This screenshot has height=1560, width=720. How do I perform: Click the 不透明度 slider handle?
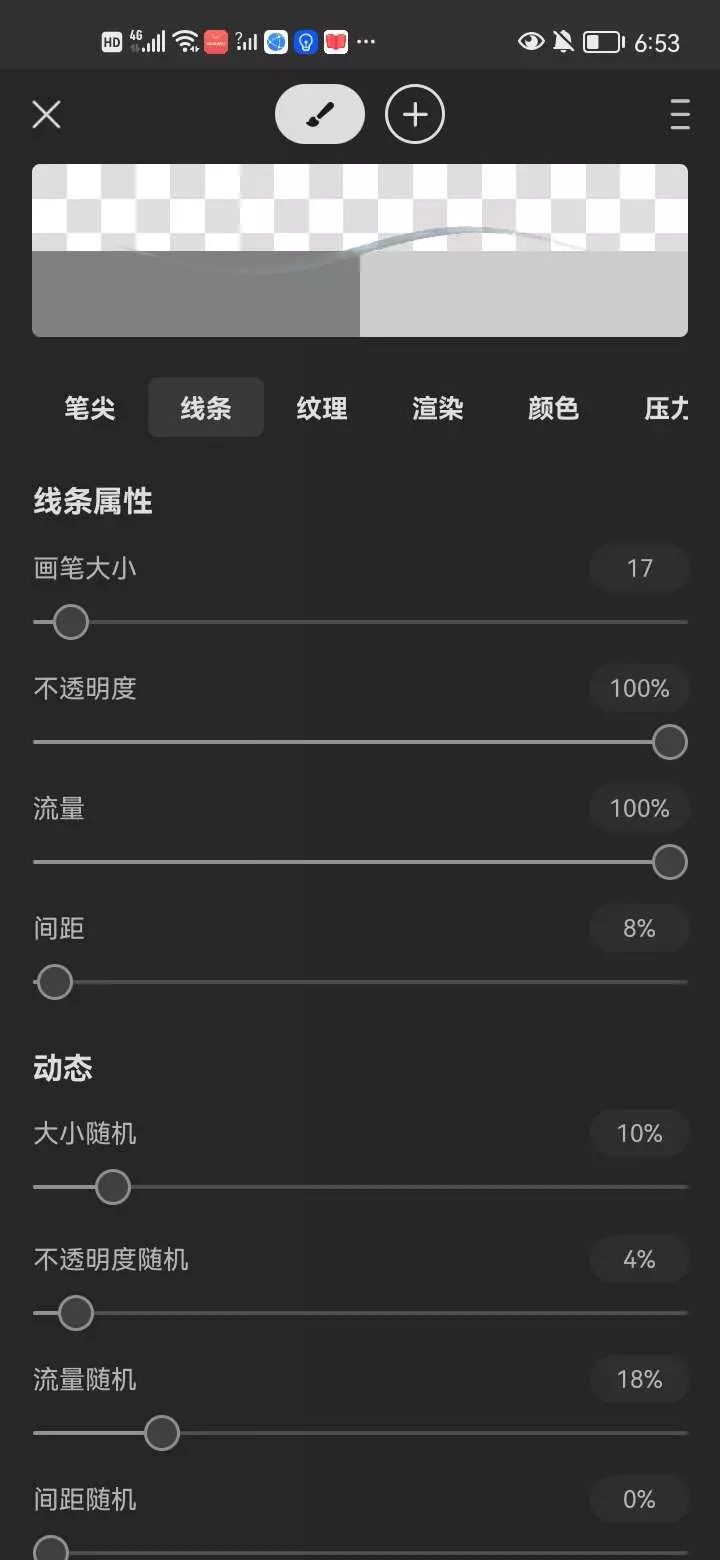pos(669,742)
